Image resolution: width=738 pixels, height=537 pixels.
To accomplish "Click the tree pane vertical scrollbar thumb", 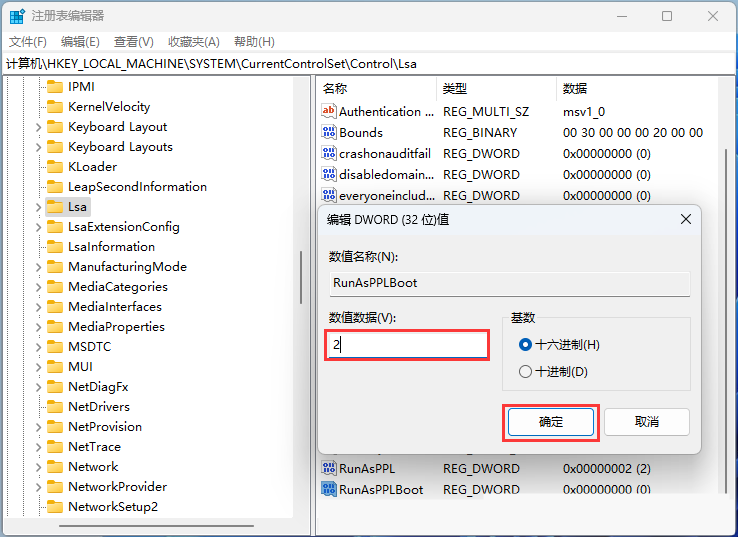I will (300, 277).
